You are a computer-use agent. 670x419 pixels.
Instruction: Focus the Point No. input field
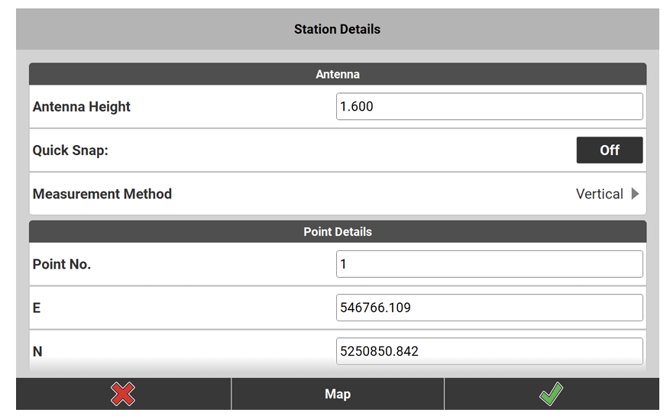489,264
